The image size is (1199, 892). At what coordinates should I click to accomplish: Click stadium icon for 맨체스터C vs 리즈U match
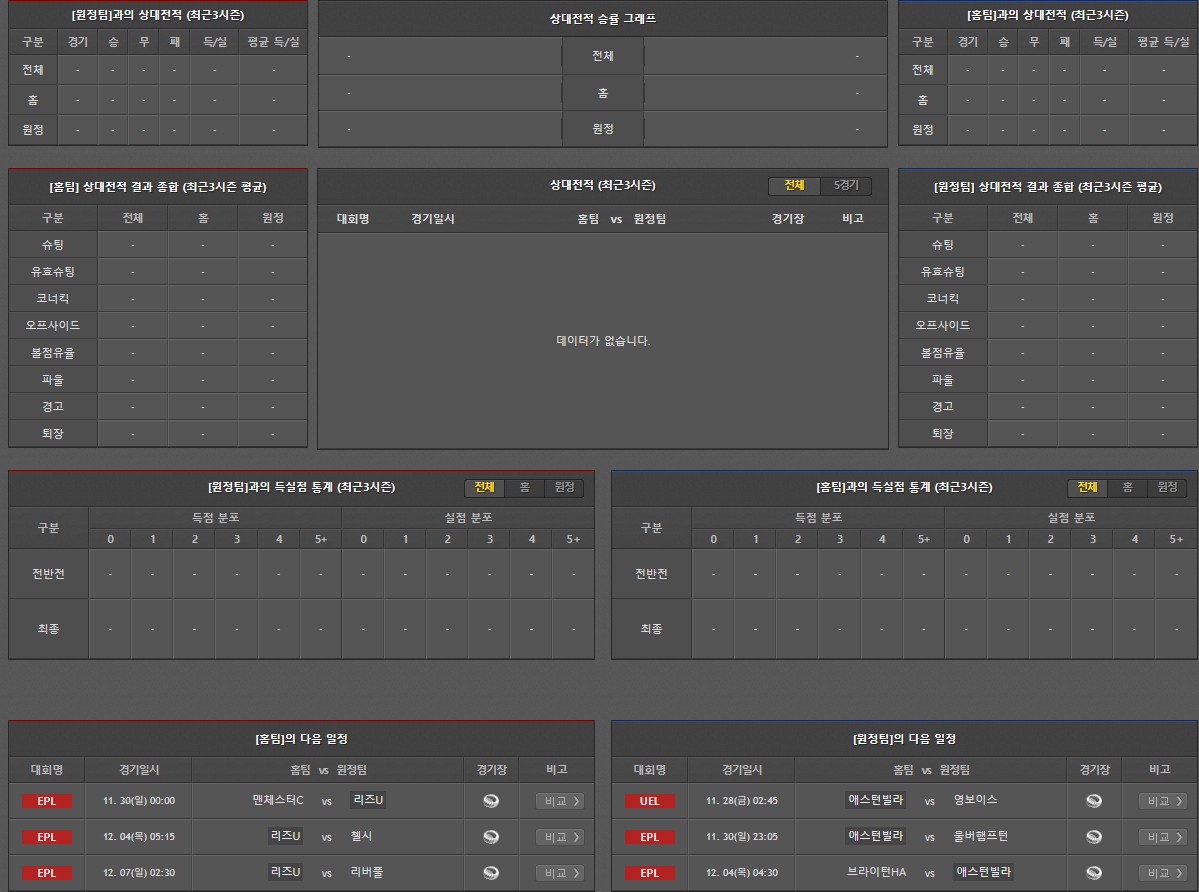click(490, 801)
